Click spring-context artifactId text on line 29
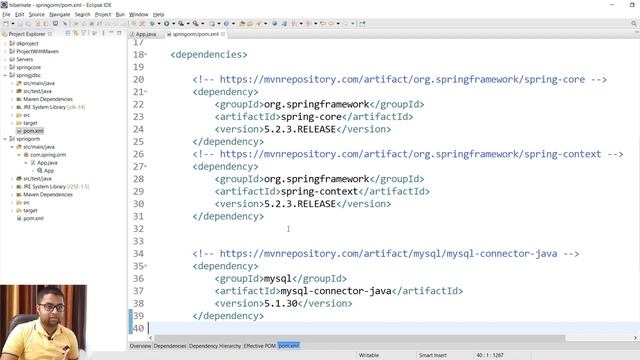This screenshot has height=360, width=640. (x=319, y=191)
